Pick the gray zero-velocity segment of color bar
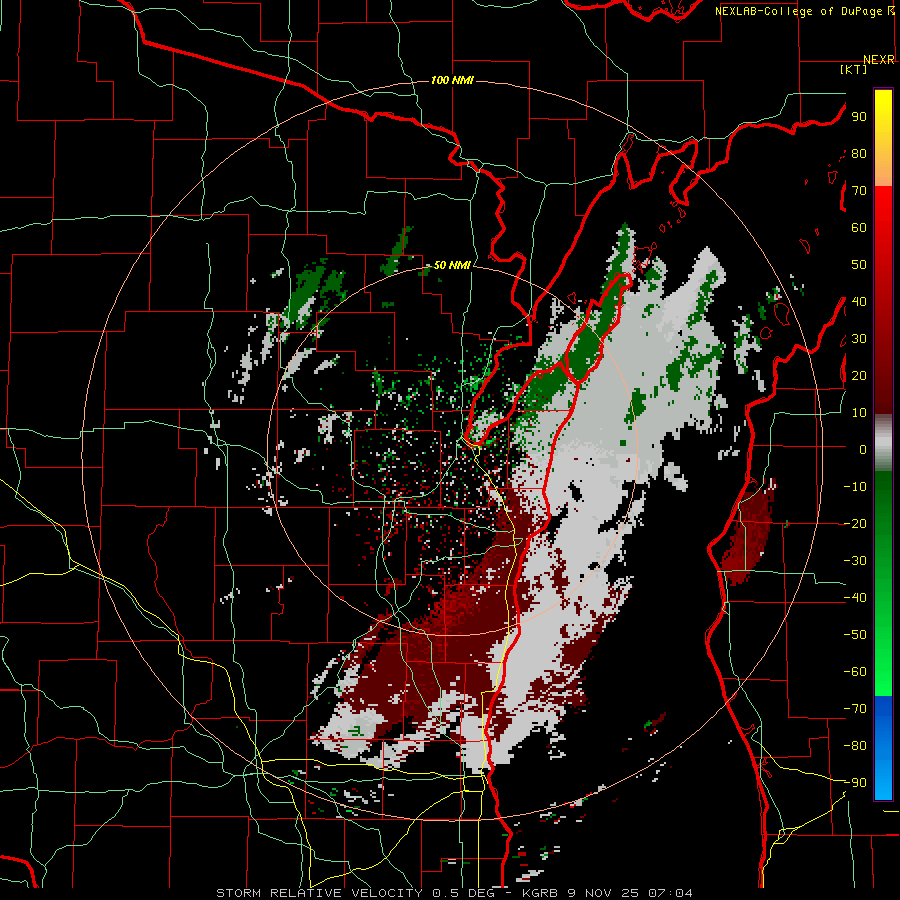 [x=883, y=445]
